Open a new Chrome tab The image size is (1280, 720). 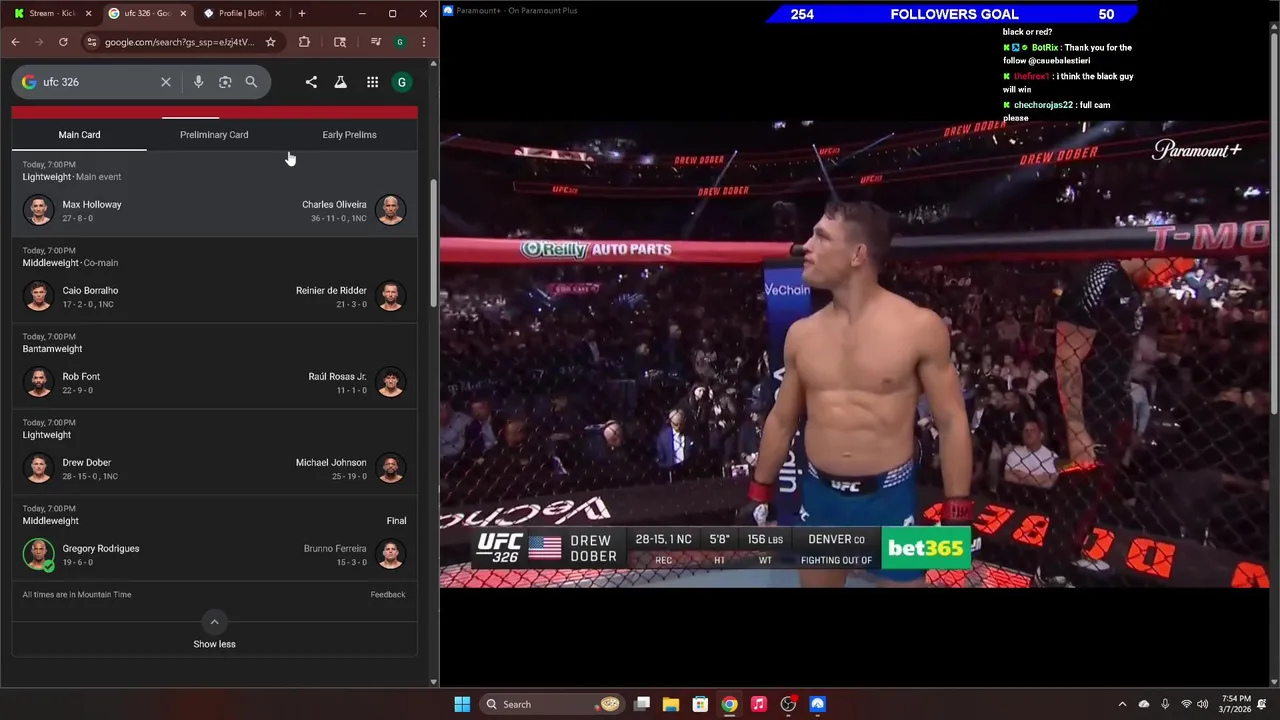pyautogui.click(x=302, y=13)
